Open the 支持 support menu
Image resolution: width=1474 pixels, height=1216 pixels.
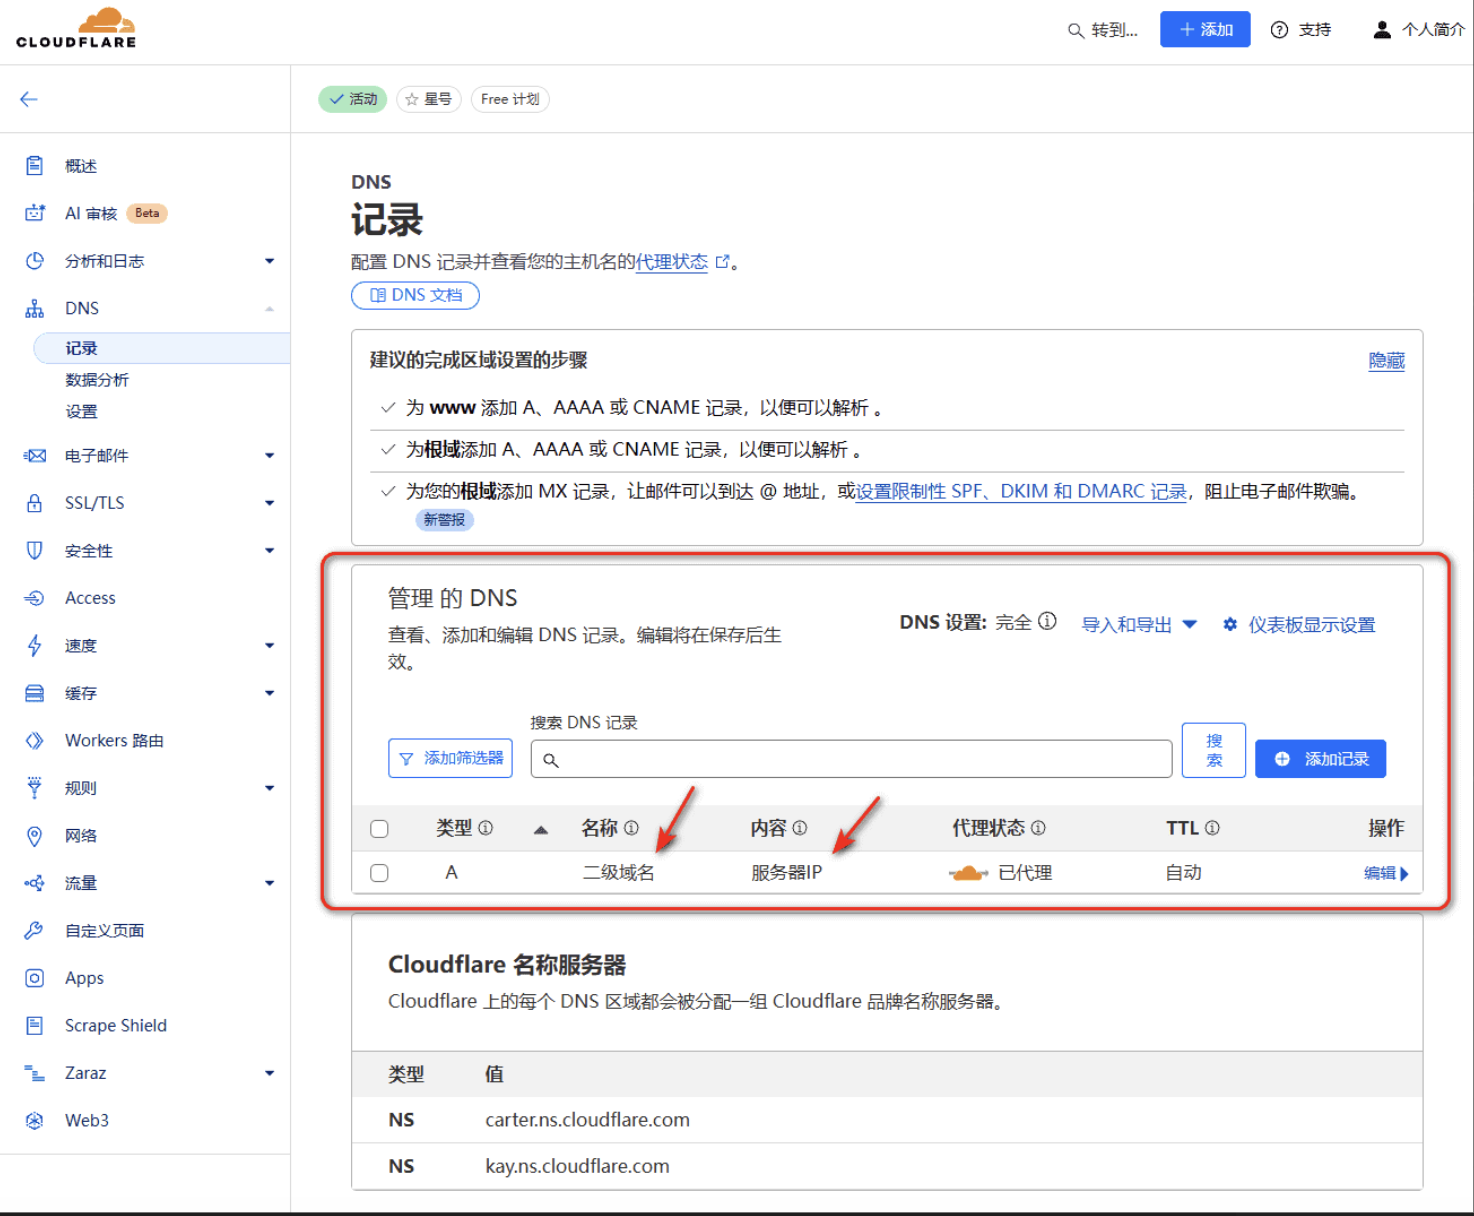point(1301,30)
